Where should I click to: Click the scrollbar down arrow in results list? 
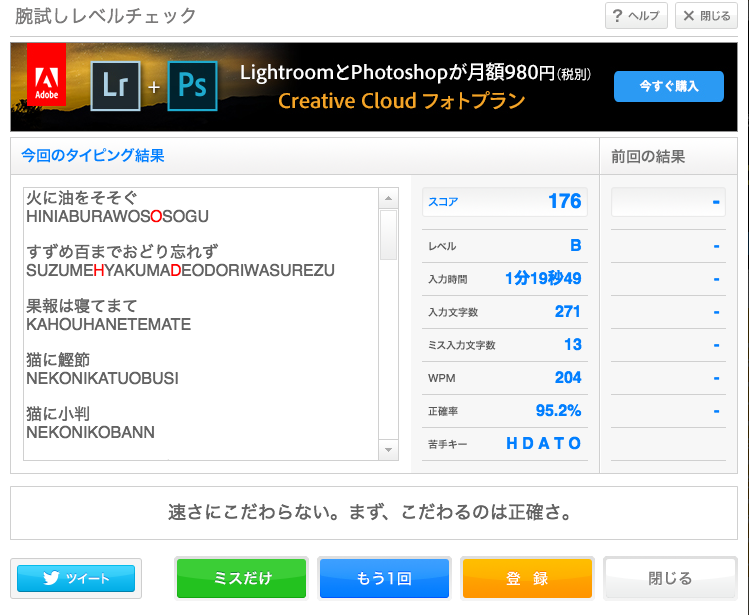389,450
